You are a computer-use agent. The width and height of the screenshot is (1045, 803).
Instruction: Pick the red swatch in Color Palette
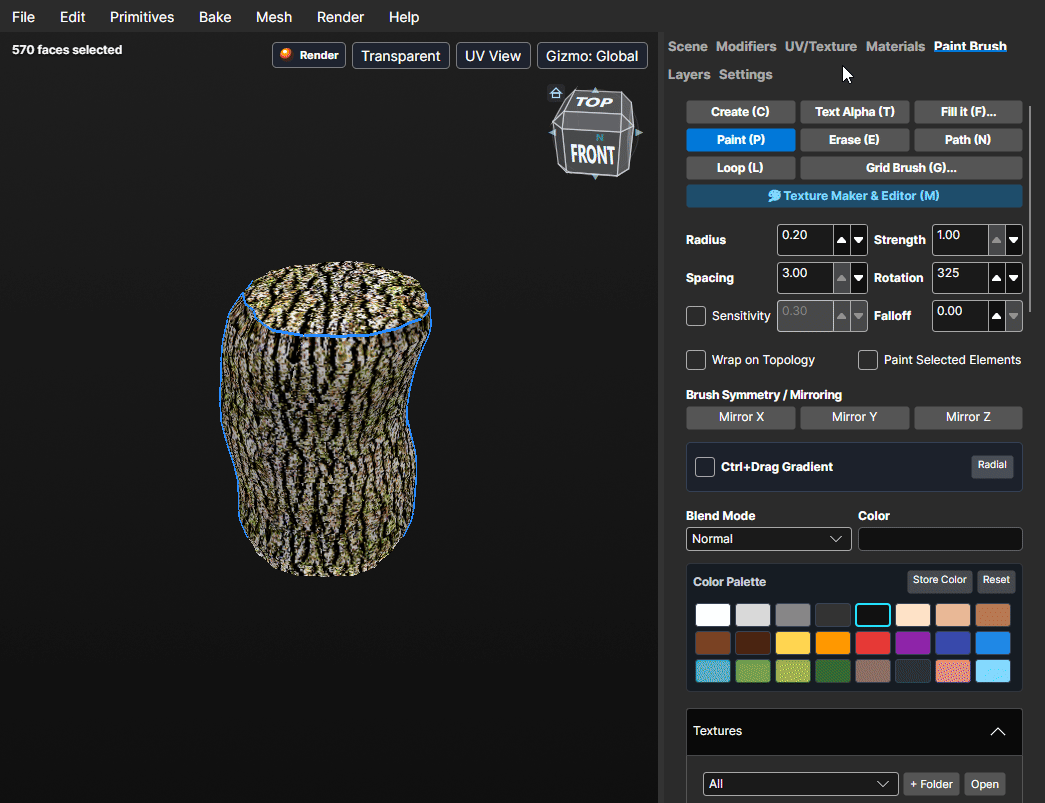point(872,643)
